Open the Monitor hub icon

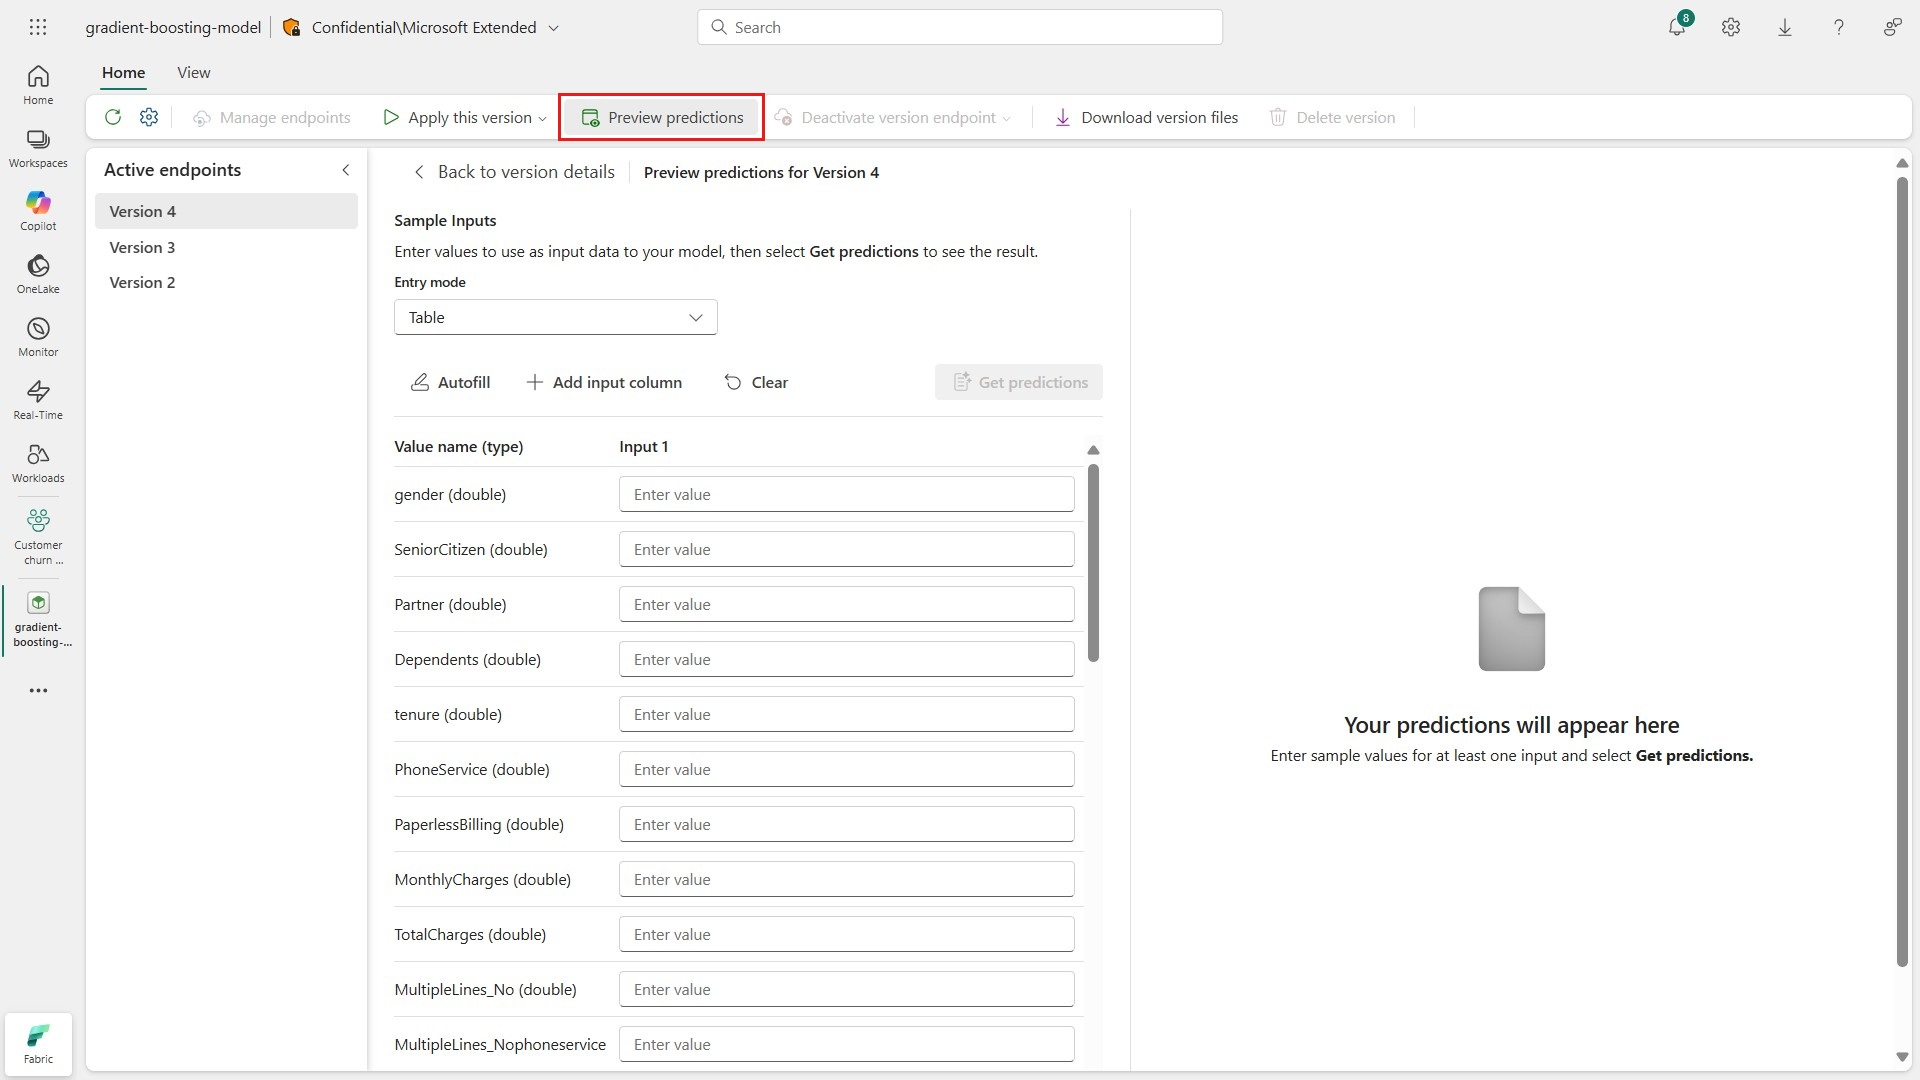38,336
